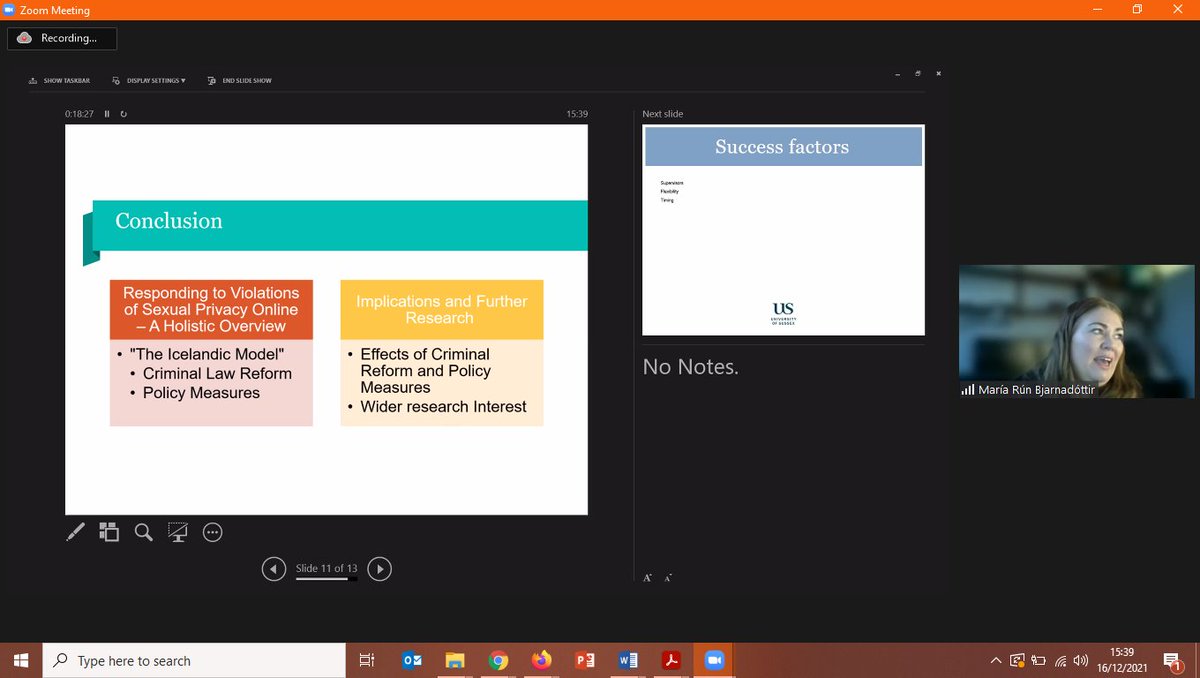The width and height of the screenshot is (1200, 678).
Task: Click the 'Slide 11 of 13' counter
Action: 327,568
